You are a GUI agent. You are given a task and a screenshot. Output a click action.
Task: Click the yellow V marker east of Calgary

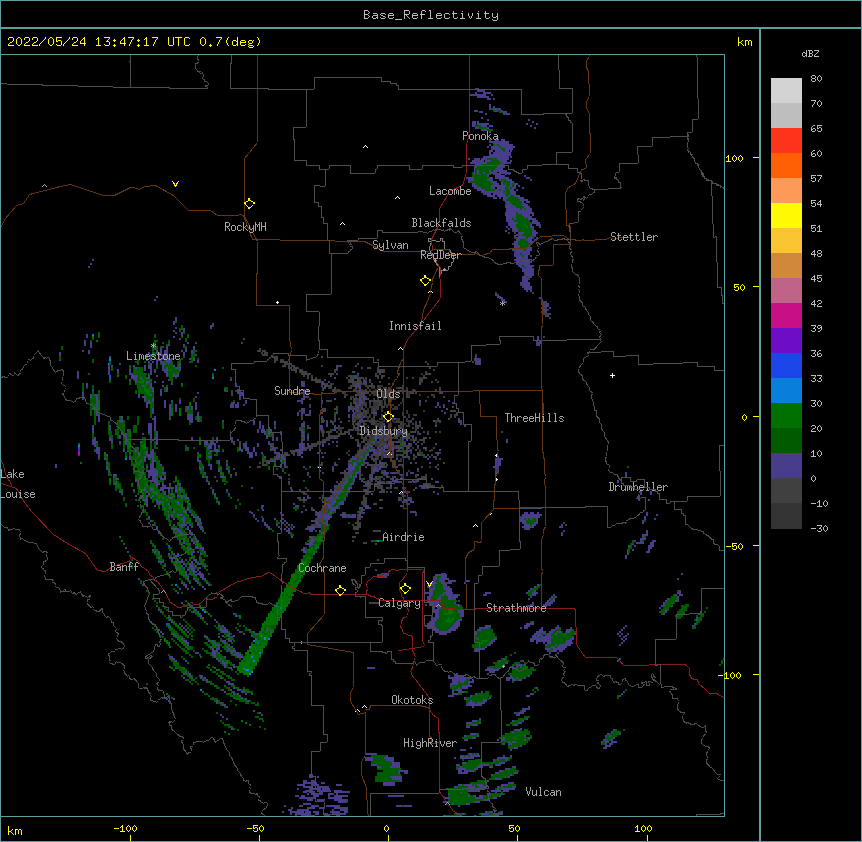[429, 584]
